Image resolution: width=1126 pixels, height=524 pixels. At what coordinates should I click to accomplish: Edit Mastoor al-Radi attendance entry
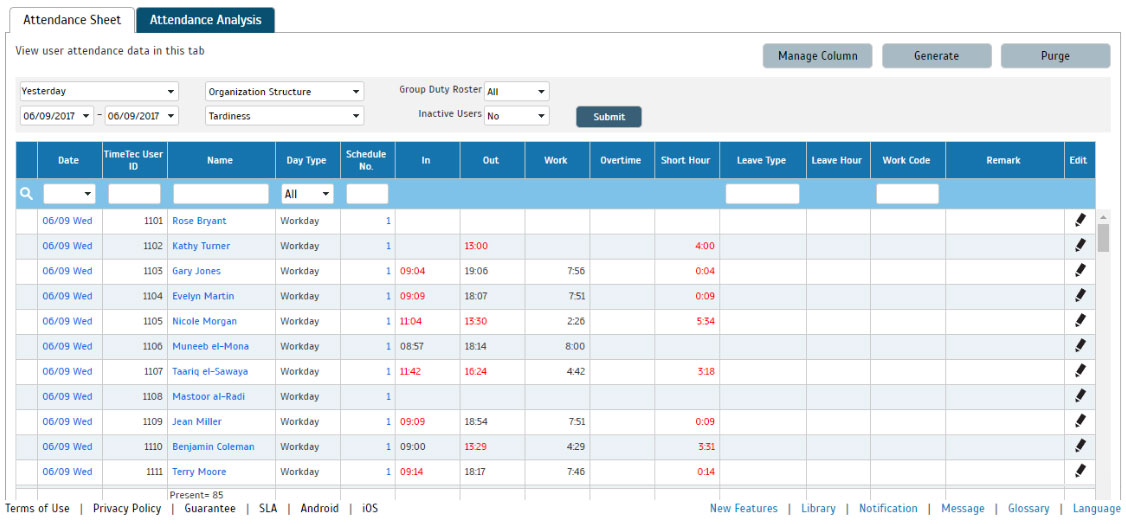tap(1080, 396)
